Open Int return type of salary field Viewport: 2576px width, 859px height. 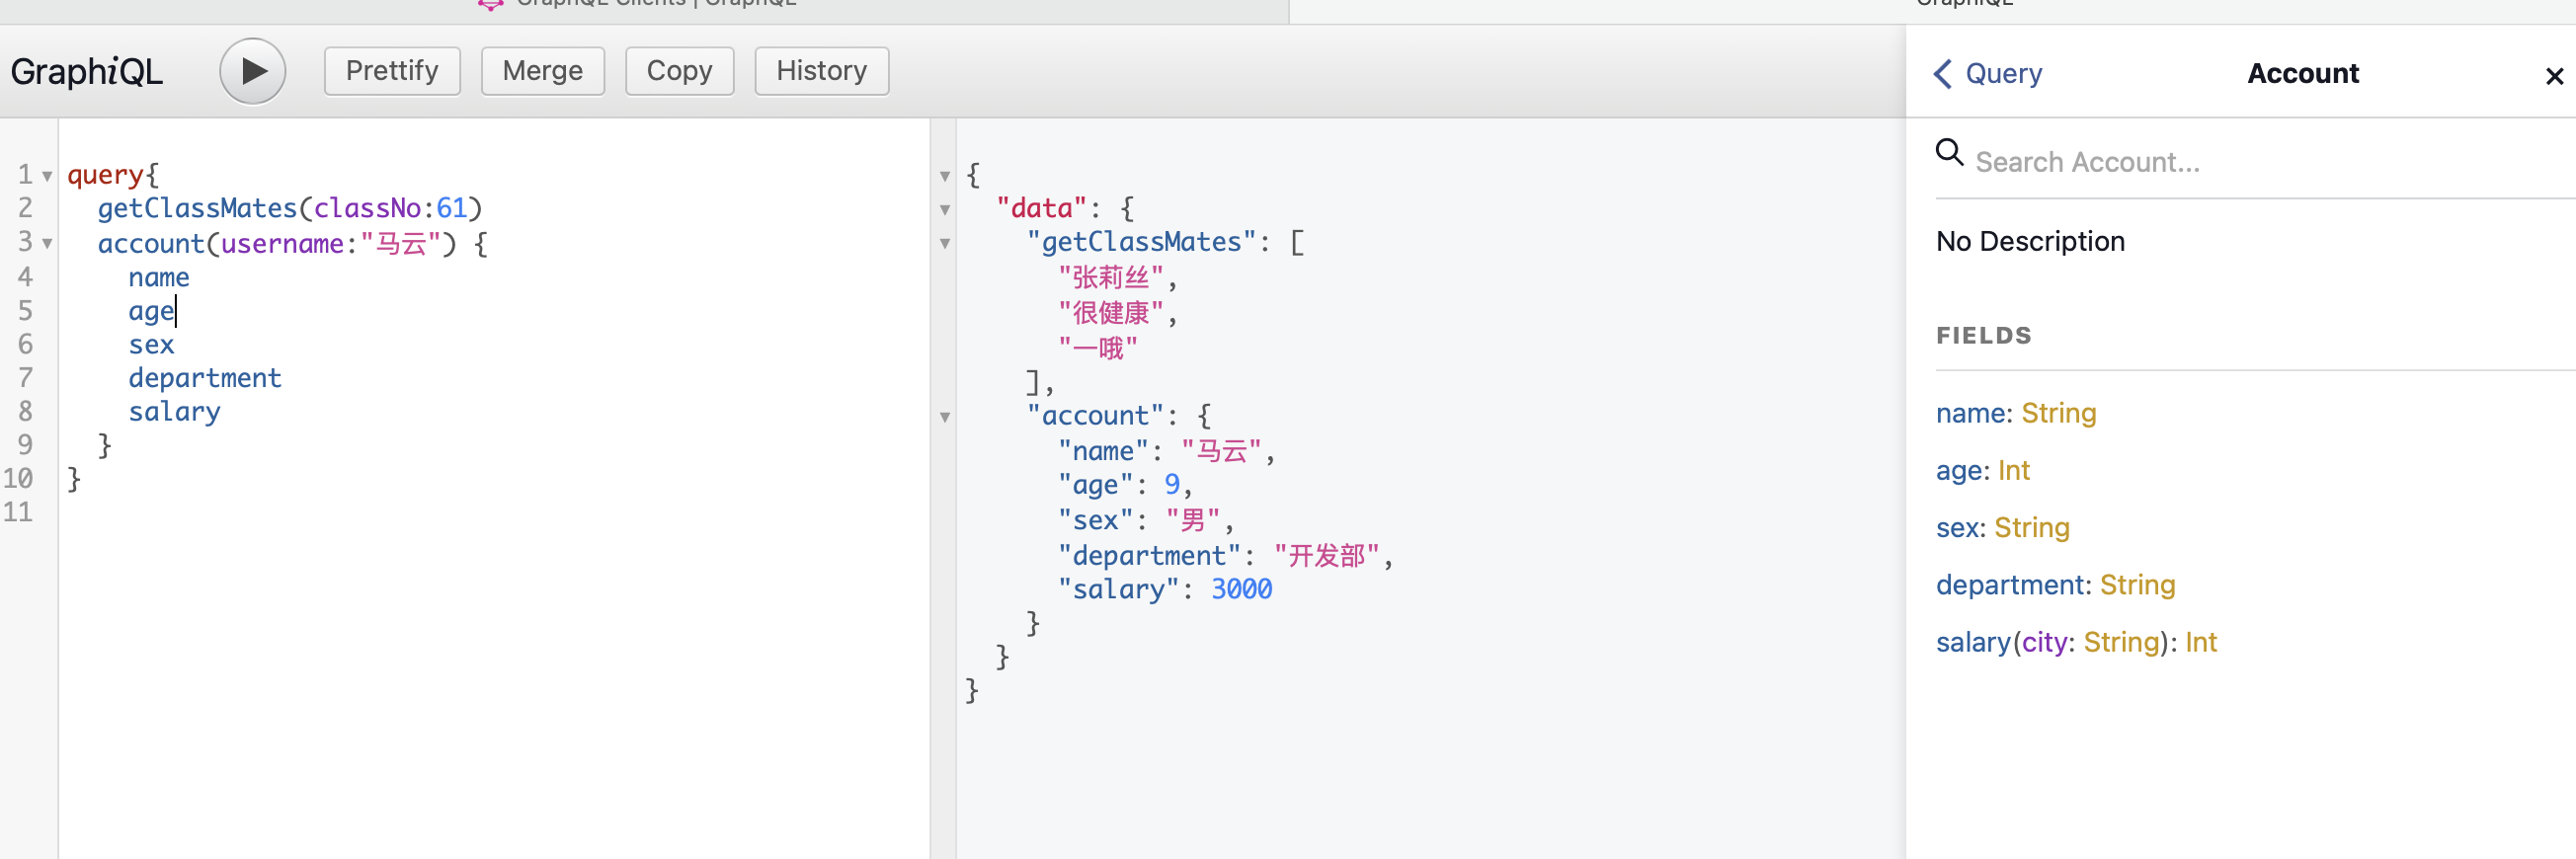(x=2200, y=642)
